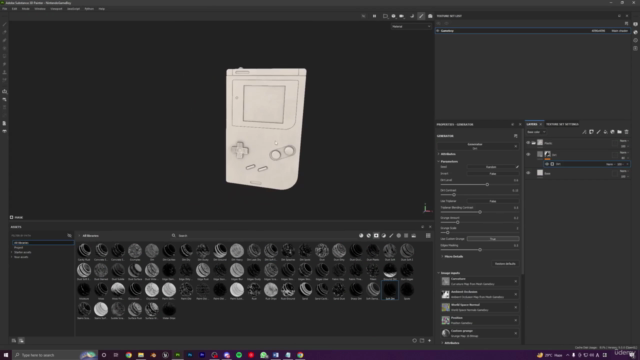Adjust the Dirt Level slider handle
The width and height of the screenshot is (640, 360).
coord(487,184)
